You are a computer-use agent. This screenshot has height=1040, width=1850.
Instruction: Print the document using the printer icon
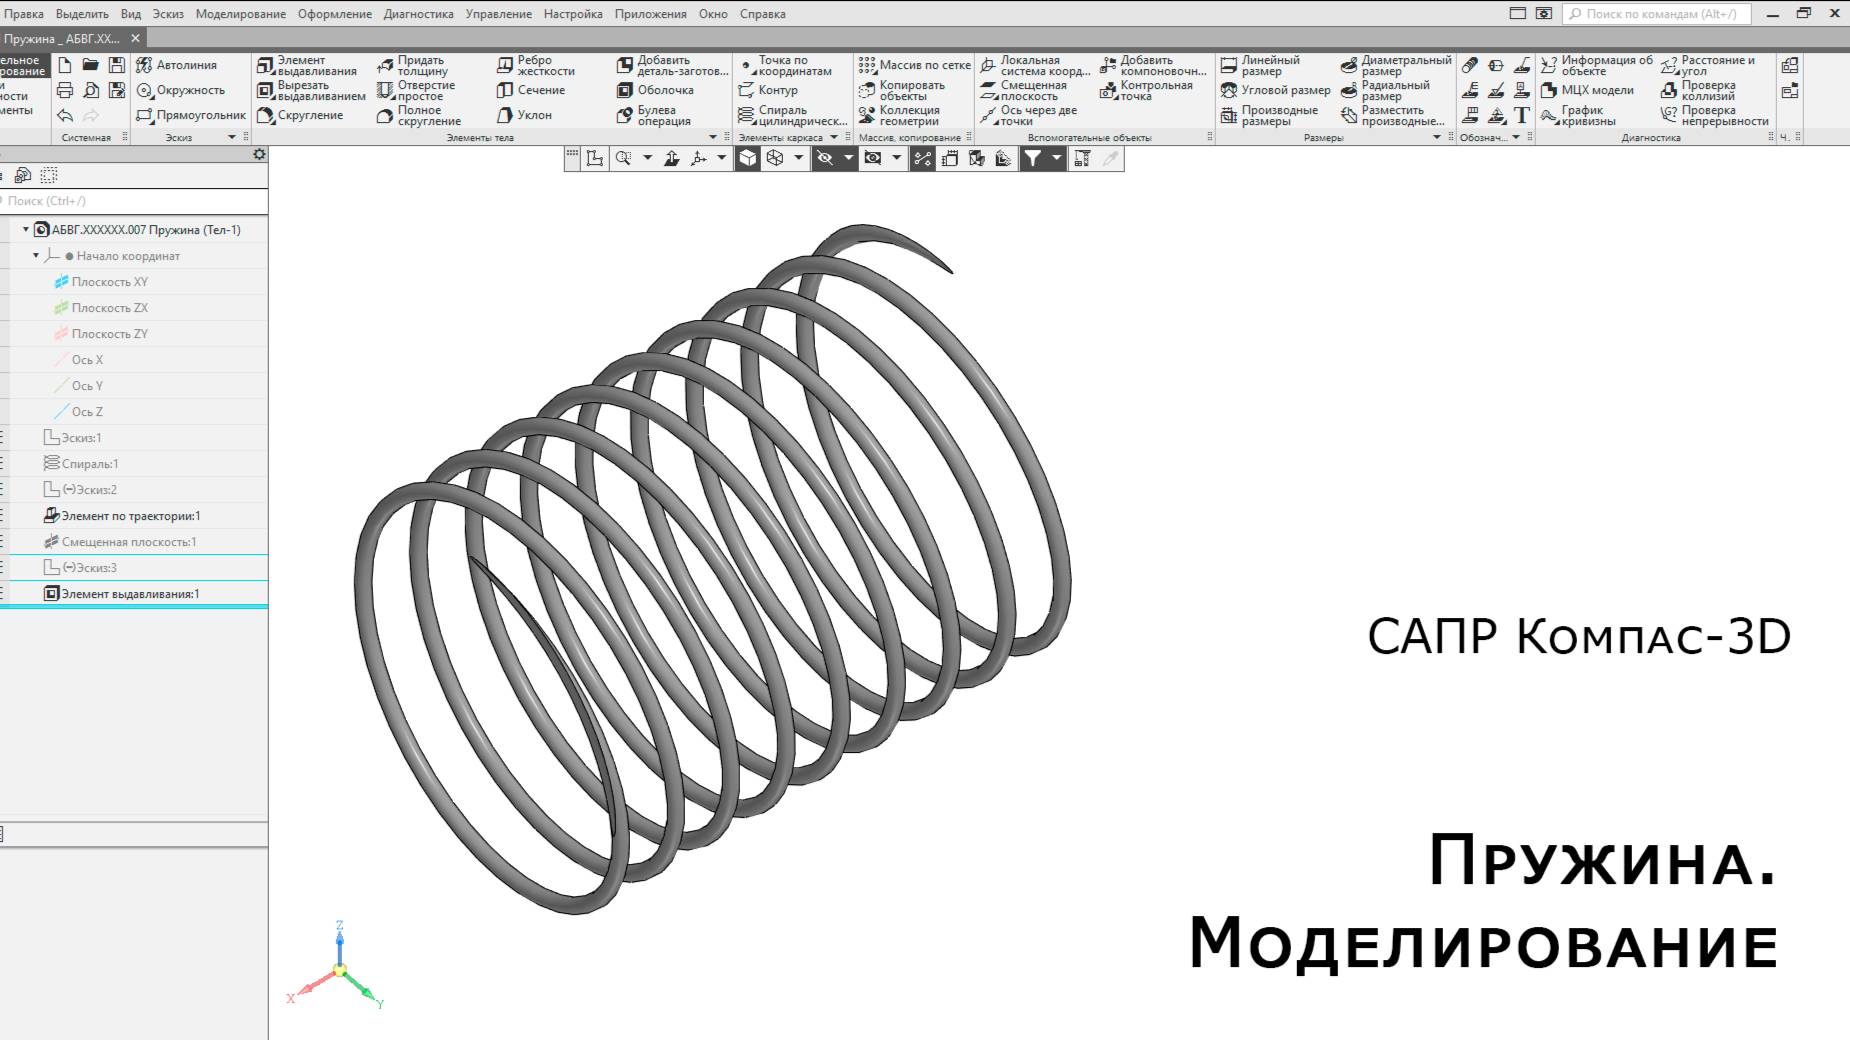point(65,90)
